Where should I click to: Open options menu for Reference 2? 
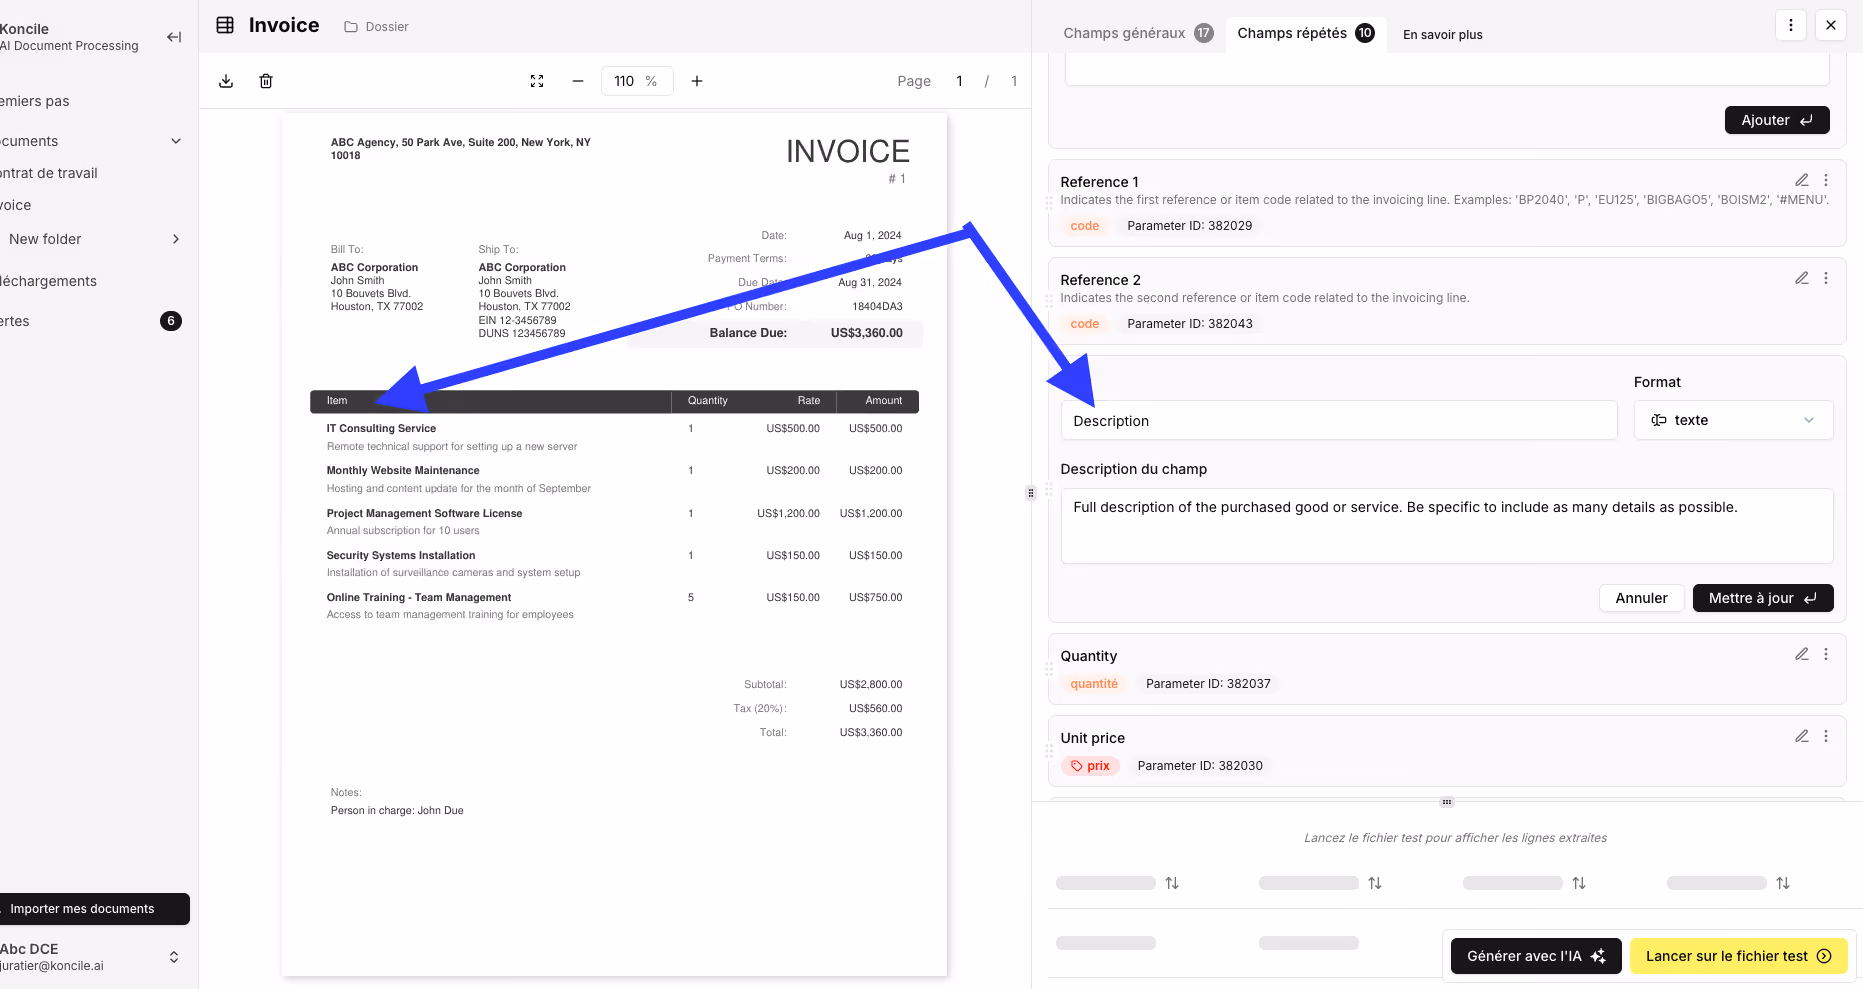[1826, 278]
